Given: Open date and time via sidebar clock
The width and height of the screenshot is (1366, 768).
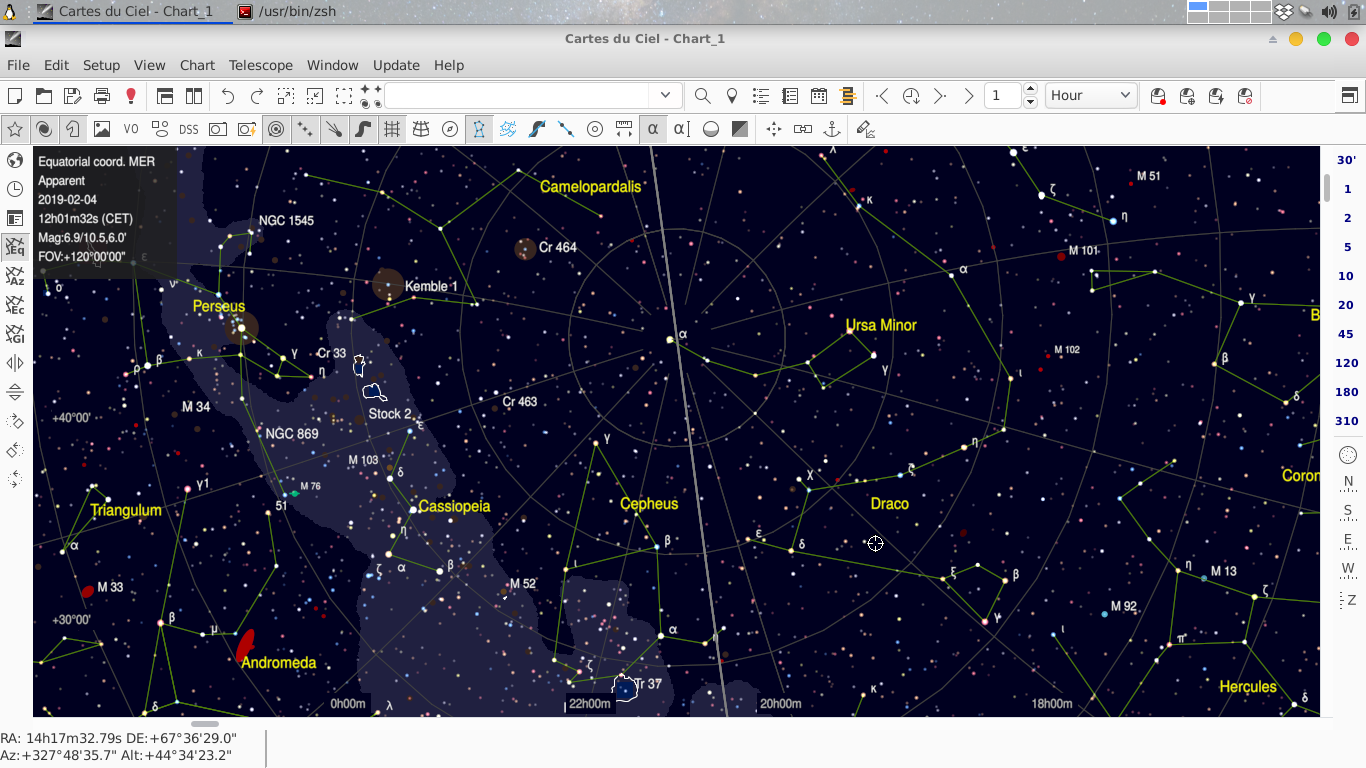Looking at the screenshot, I should (15, 189).
